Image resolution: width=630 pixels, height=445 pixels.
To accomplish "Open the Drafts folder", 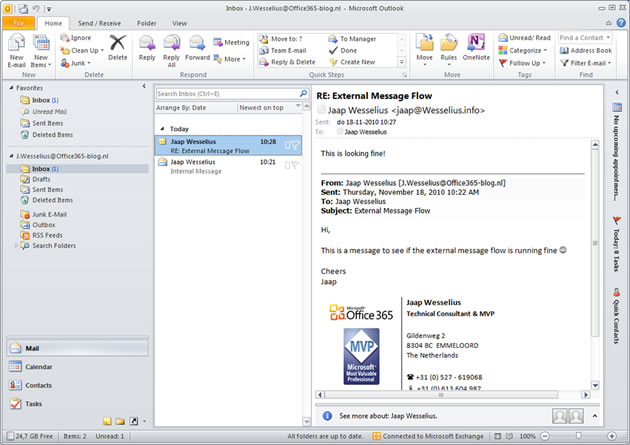I will [41, 179].
